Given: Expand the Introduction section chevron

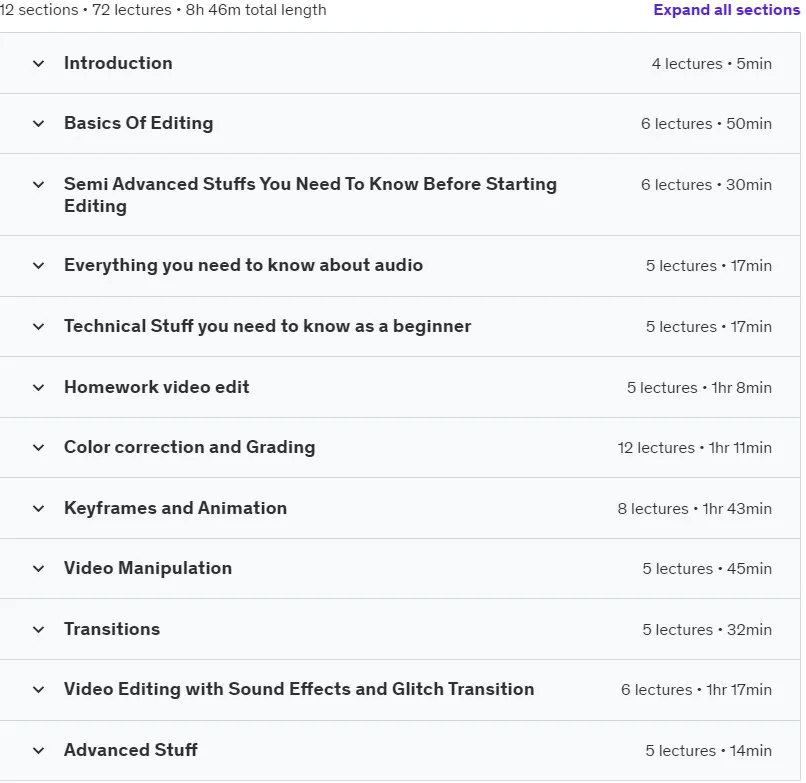Looking at the screenshot, I should pos(39,64).
